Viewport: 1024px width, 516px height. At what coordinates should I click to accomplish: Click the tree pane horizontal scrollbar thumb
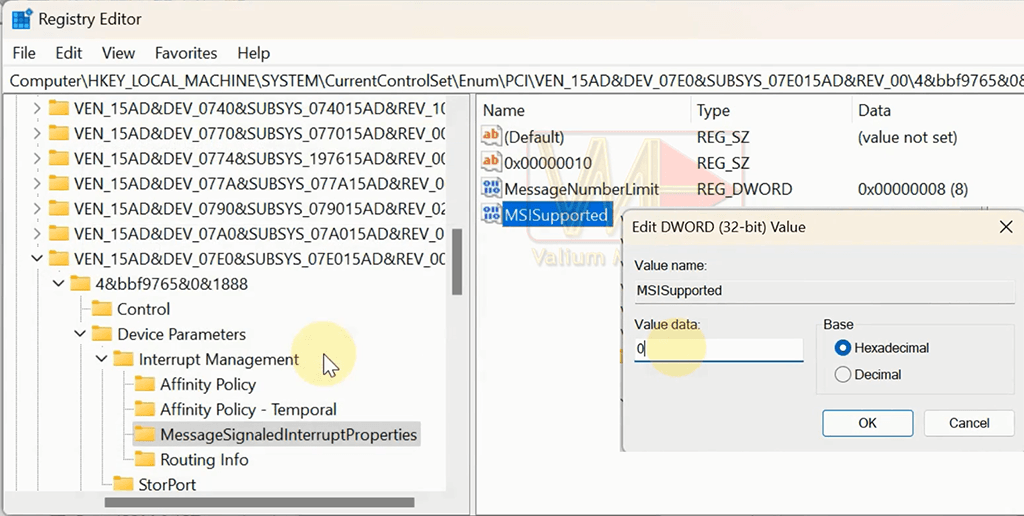[259, 502]
